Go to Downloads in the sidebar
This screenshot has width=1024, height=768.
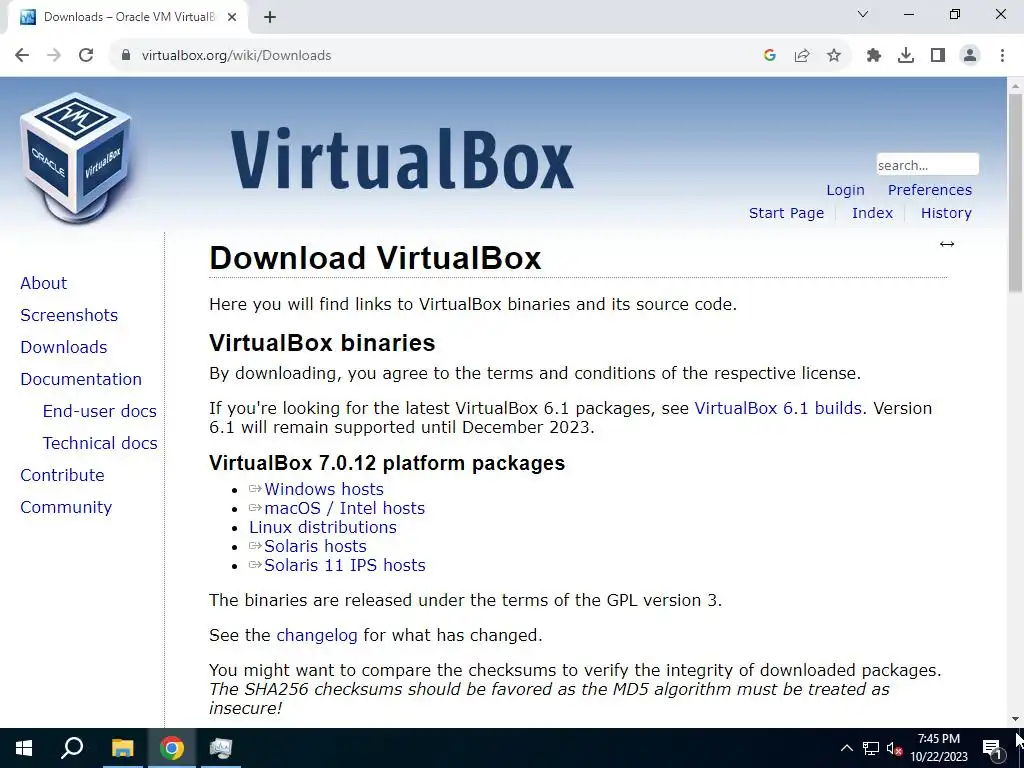coord(64,347)
